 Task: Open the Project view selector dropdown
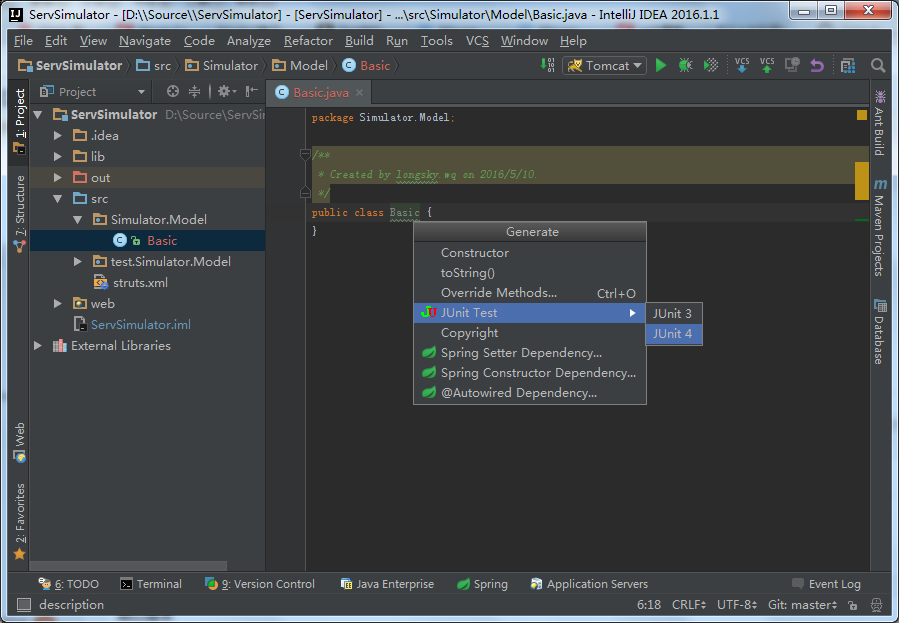point(92,92)
